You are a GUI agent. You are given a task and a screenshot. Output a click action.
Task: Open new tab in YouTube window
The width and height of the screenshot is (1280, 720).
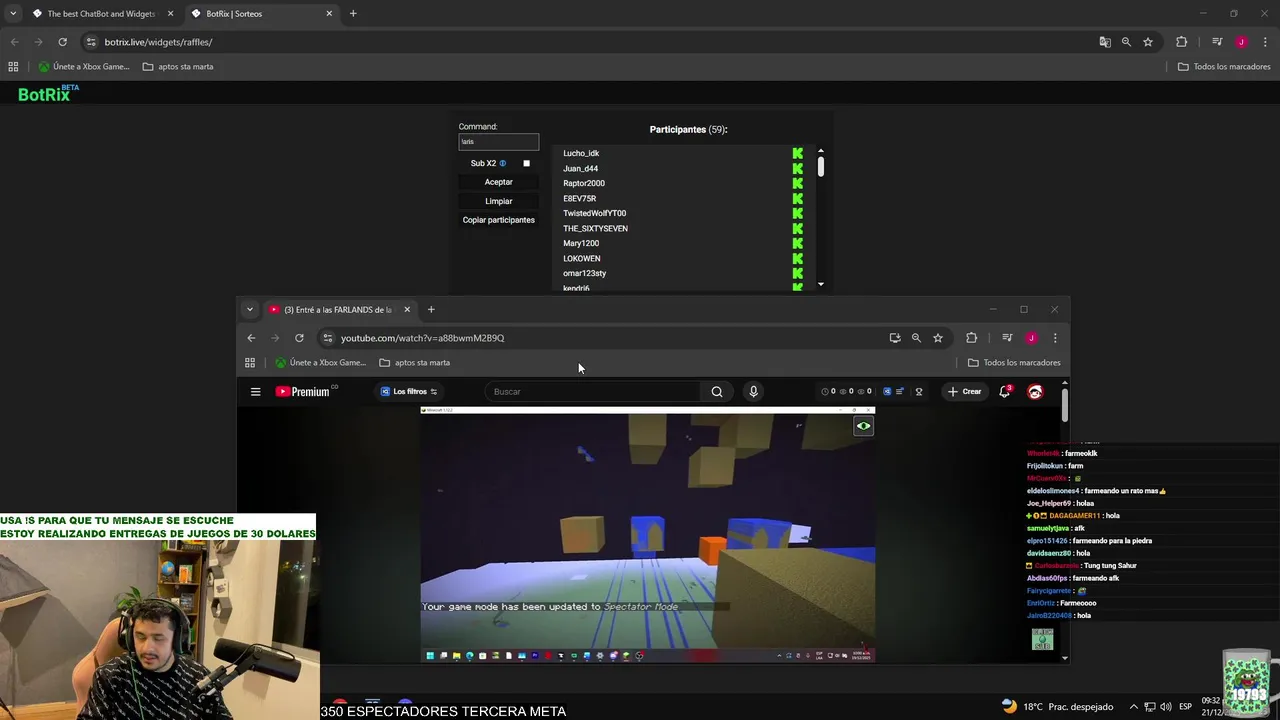(x=431, y=310)
